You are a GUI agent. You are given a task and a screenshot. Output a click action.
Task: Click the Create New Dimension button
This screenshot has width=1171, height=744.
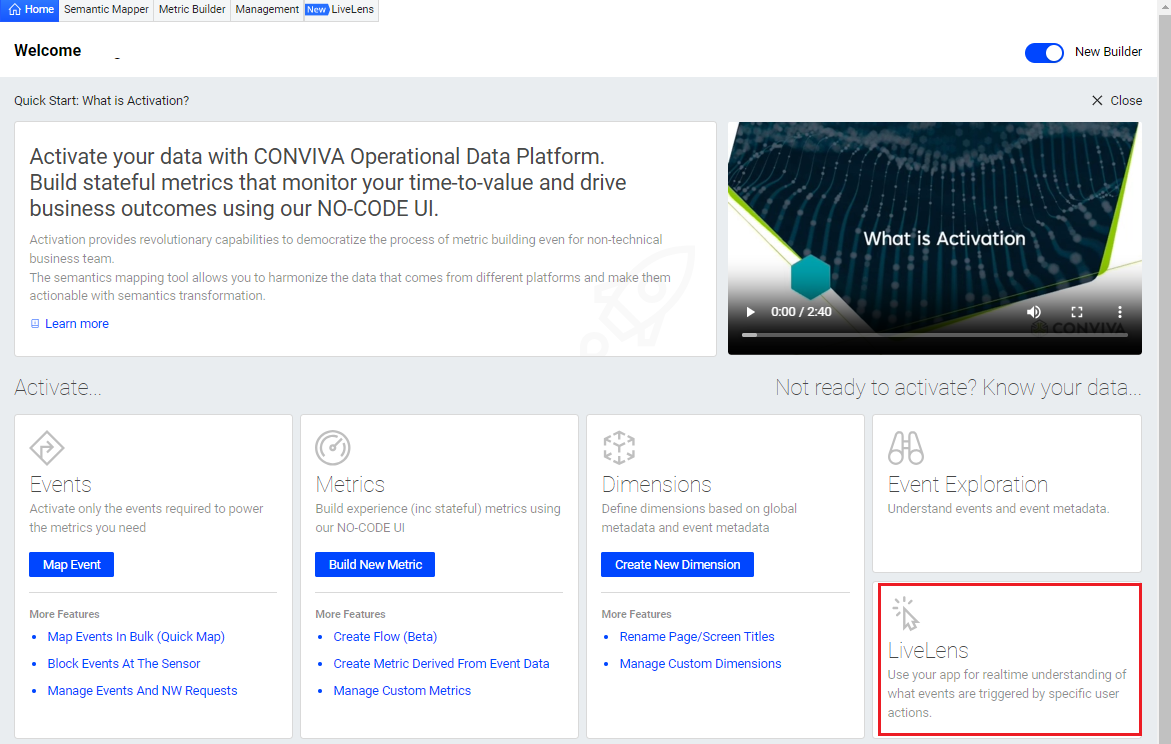pyautogui.click(x=677, y=565)
